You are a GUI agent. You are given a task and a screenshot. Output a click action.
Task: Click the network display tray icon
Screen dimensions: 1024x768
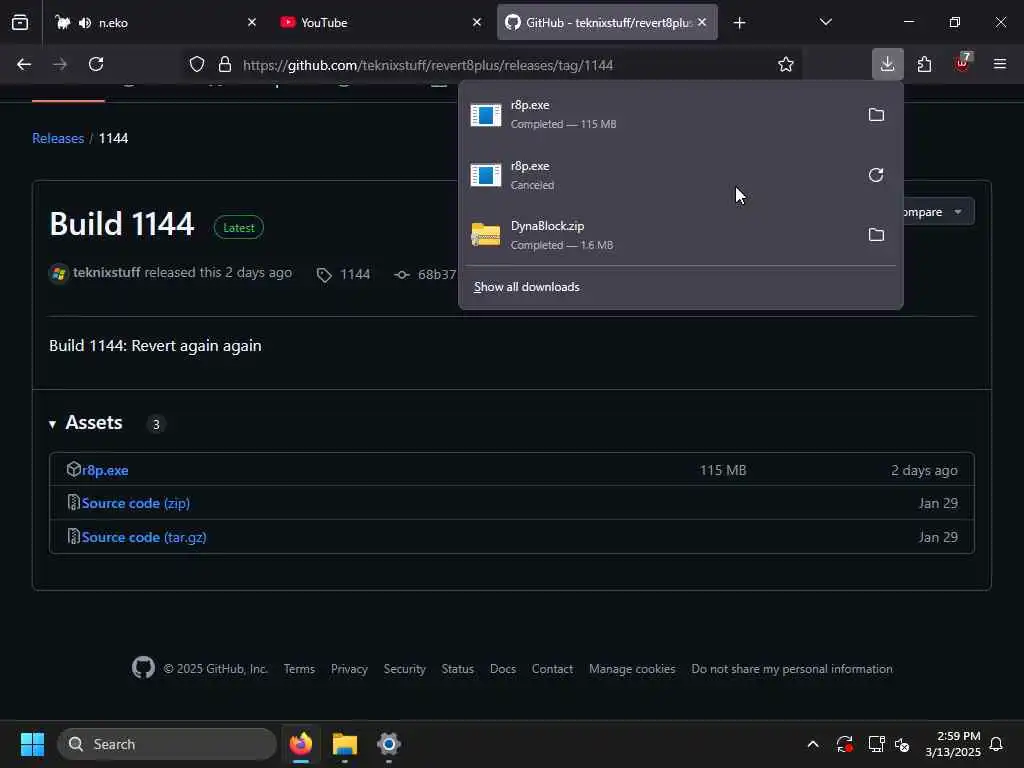[x=876, y=744]
